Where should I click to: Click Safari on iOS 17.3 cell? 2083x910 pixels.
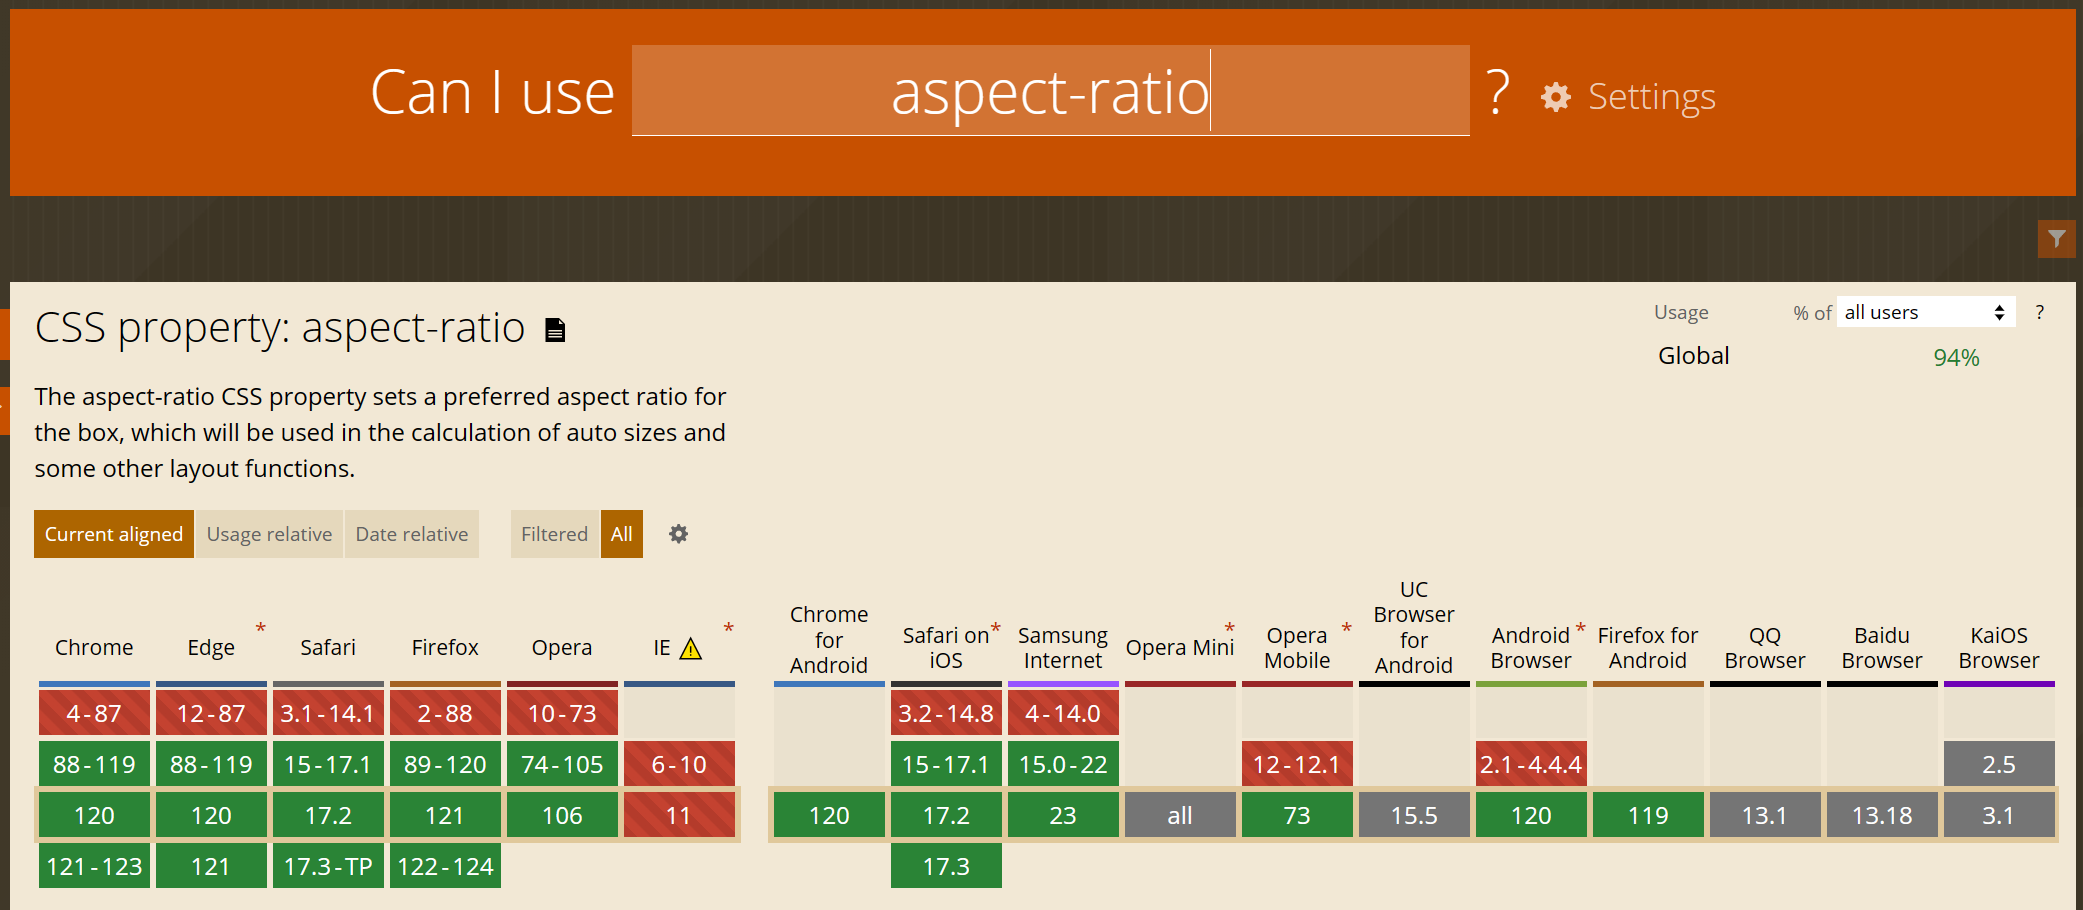[x=946, y=866]
